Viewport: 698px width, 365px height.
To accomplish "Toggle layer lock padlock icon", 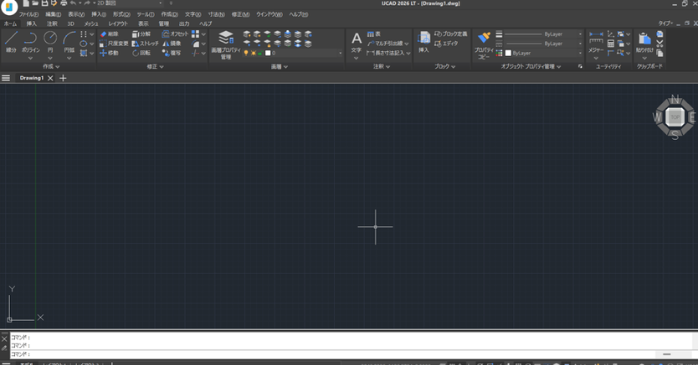I will (260, 53).
